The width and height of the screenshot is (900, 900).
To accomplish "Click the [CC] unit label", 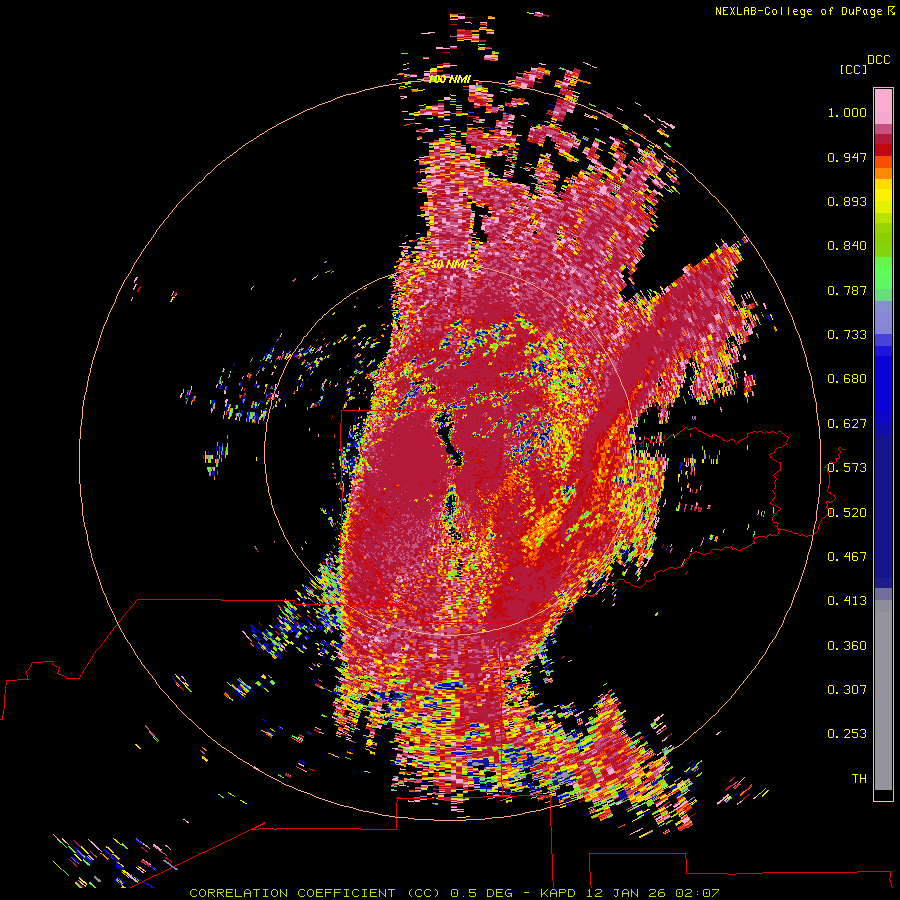I will point(853,69).
